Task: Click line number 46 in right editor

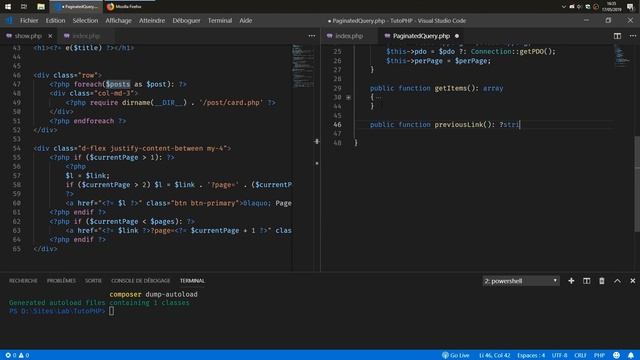Action: pos(337,124)
